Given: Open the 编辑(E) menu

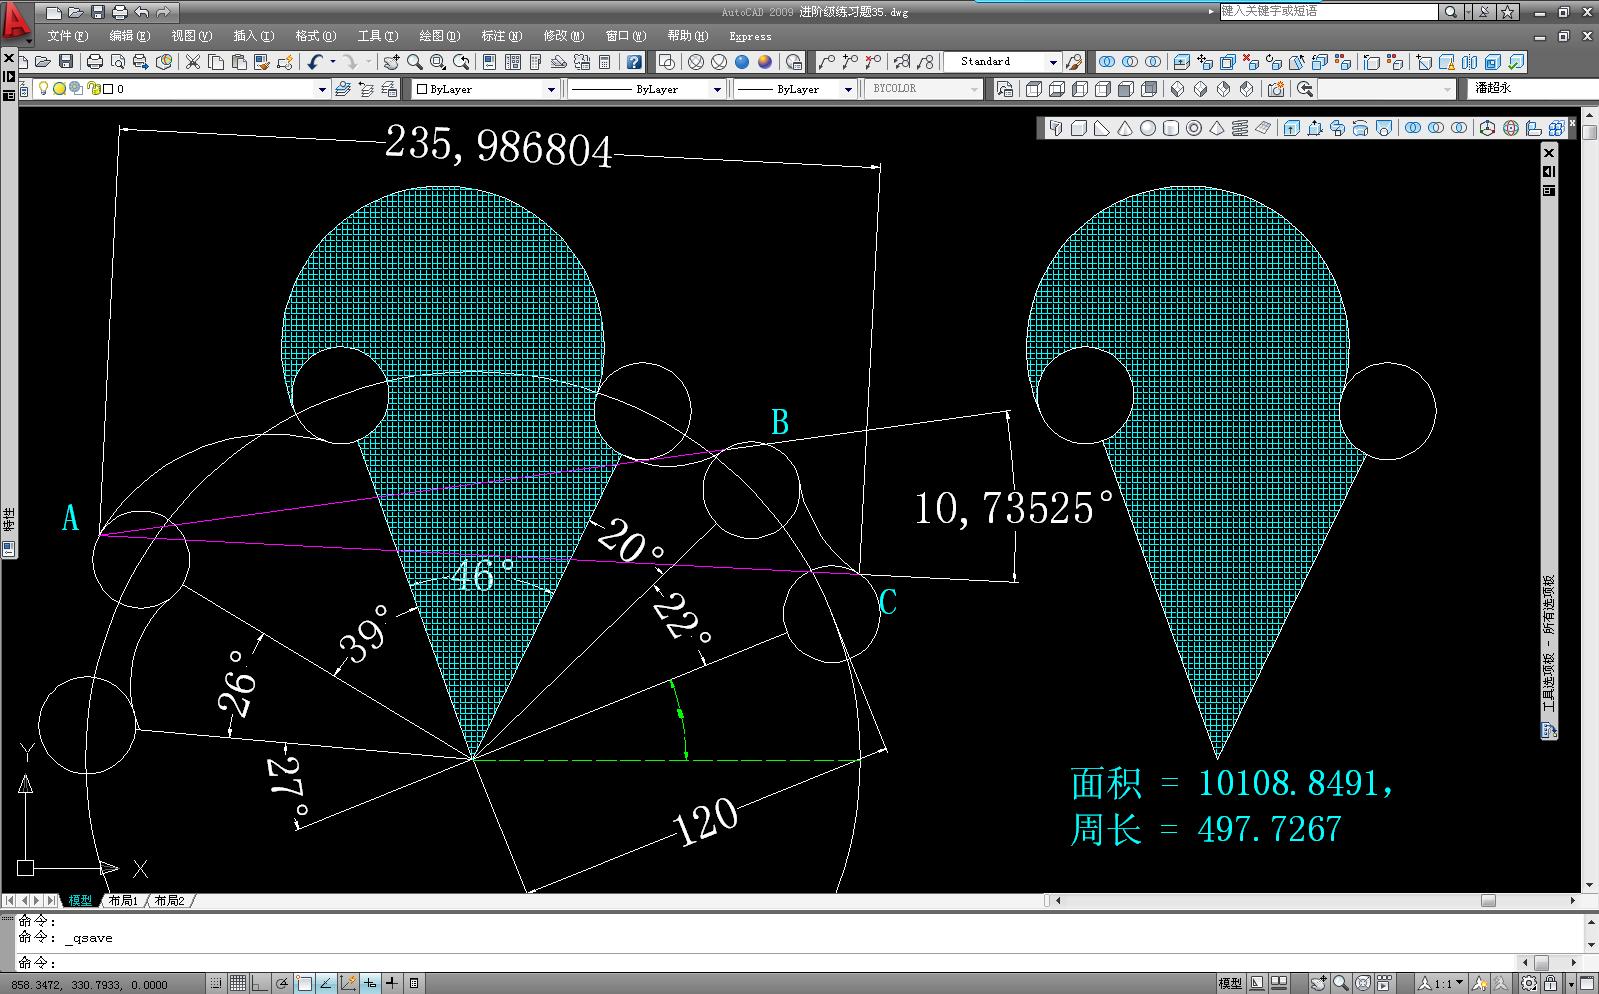Looking at the screenshot, I should [129, 36].
